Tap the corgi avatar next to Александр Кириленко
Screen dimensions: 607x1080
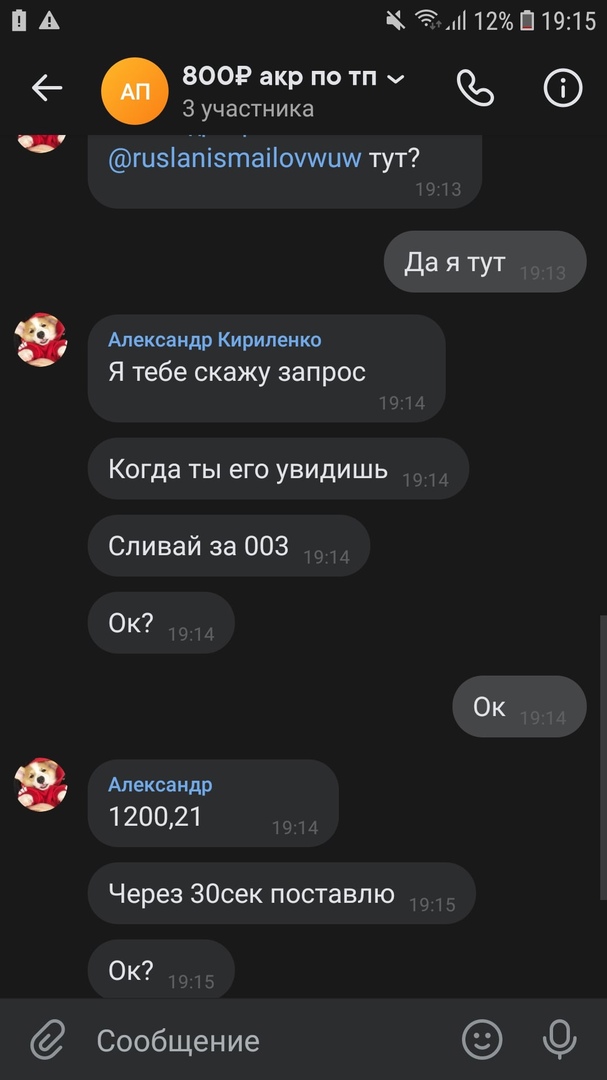click(41, 340)
